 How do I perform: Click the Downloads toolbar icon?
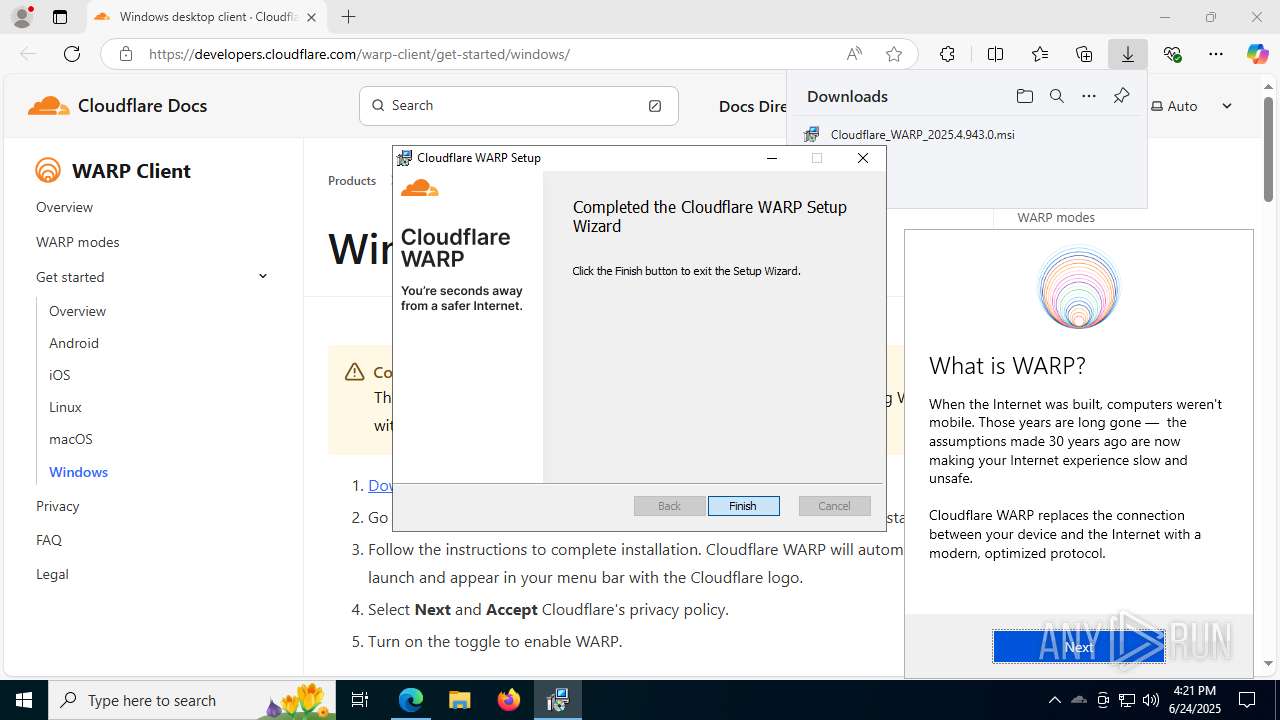pyautogui.click(x=1128, y=54)
